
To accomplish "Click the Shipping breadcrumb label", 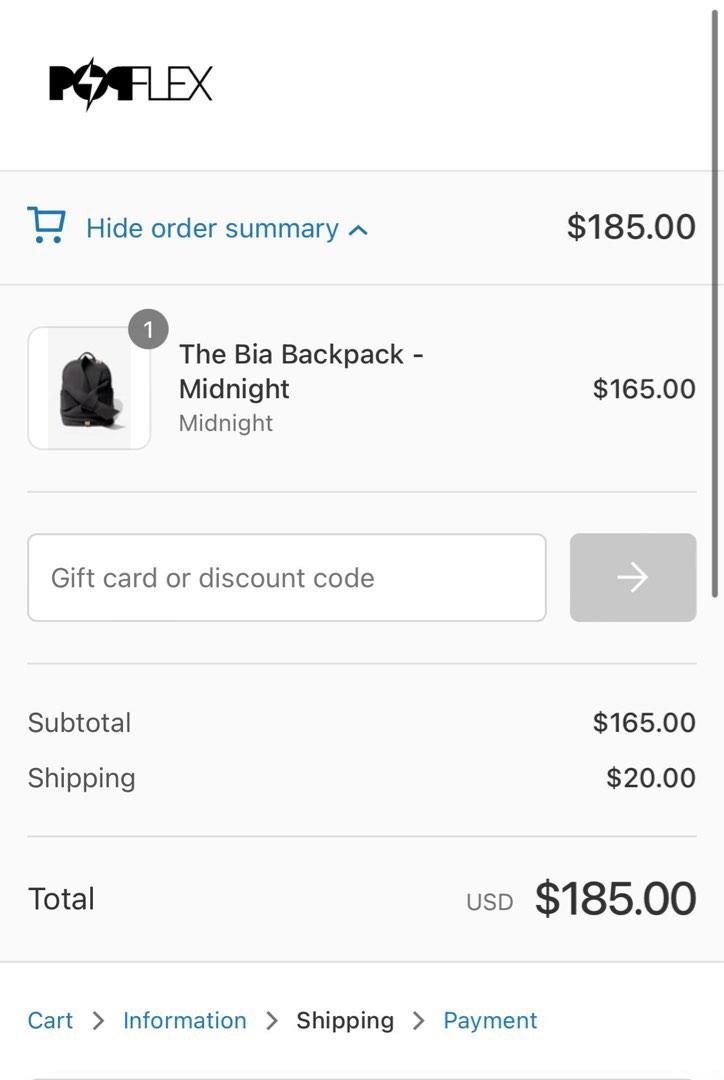I will [344, 1020].
